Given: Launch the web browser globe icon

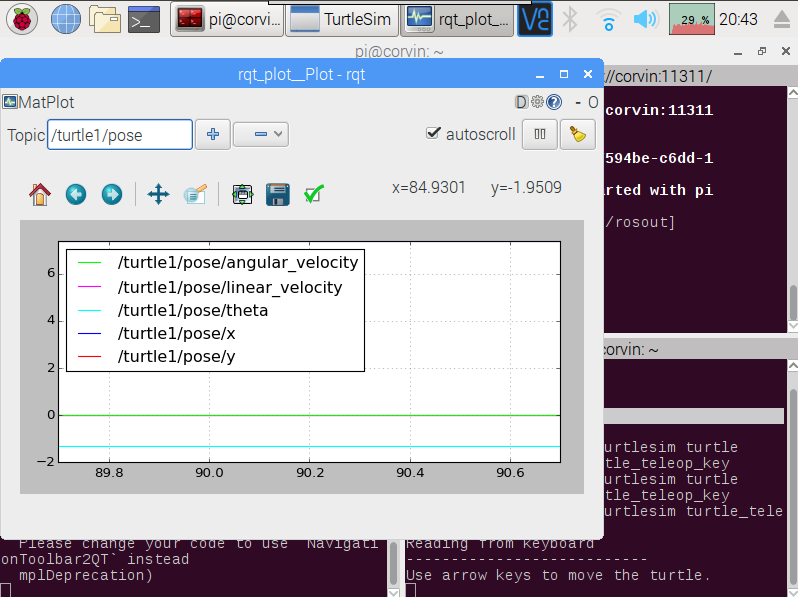Looking at the screenshot, I should 66,19.
